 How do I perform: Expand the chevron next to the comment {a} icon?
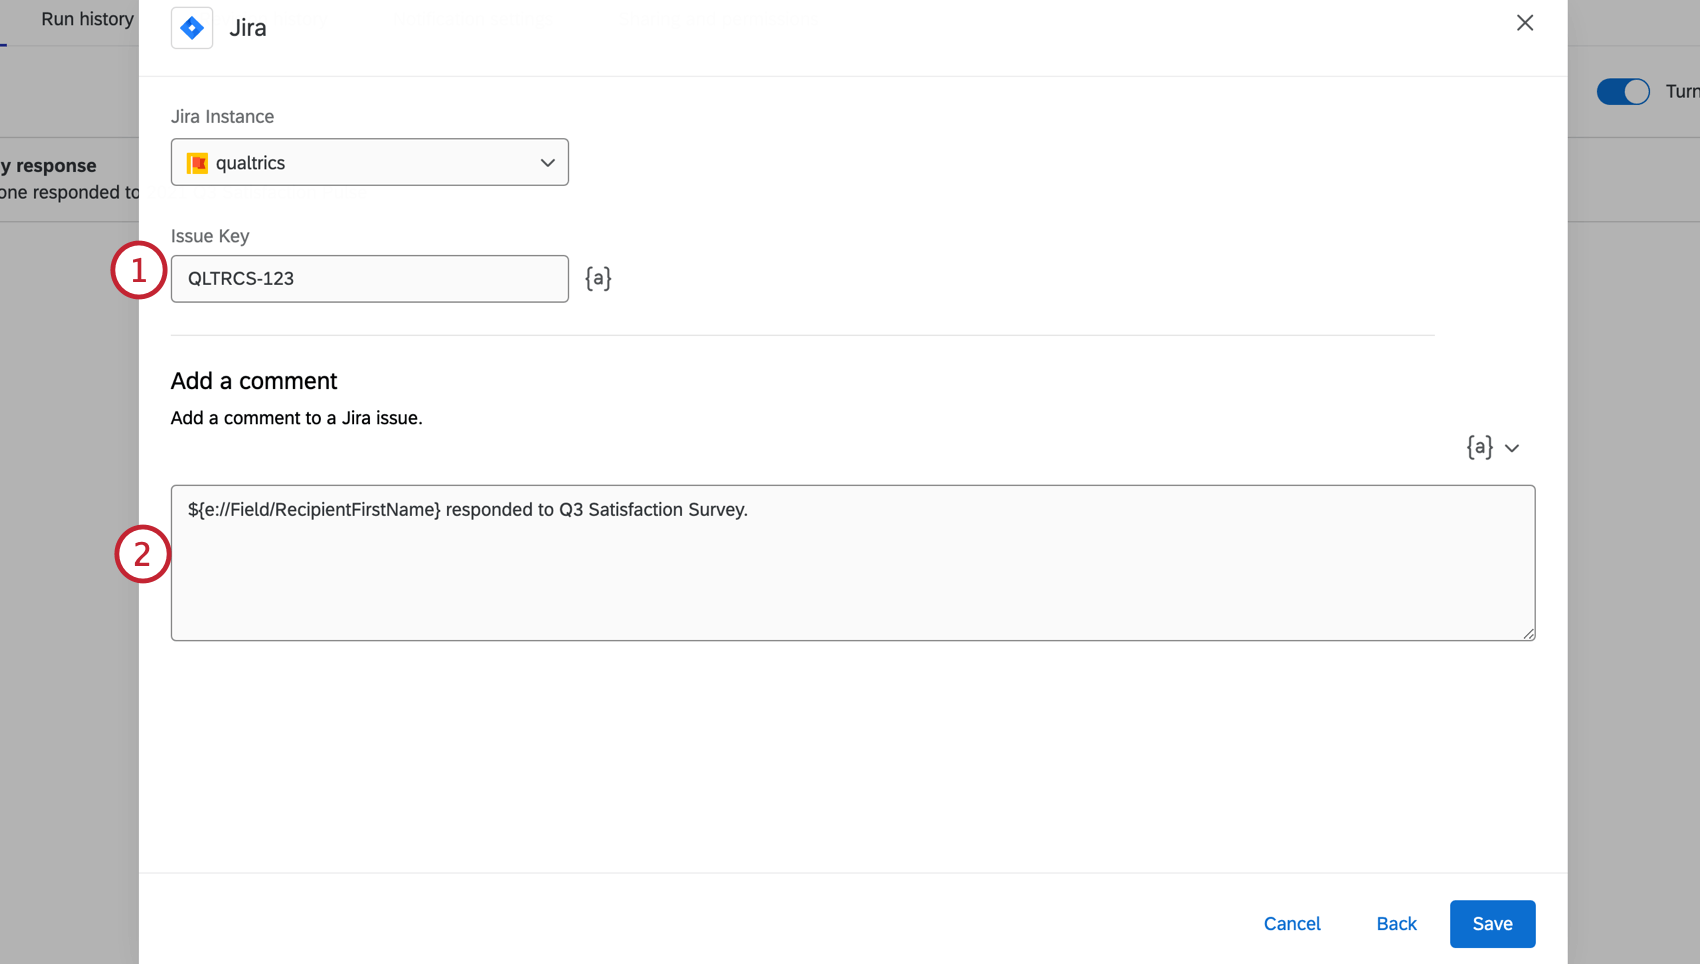tap(1512, 448)
